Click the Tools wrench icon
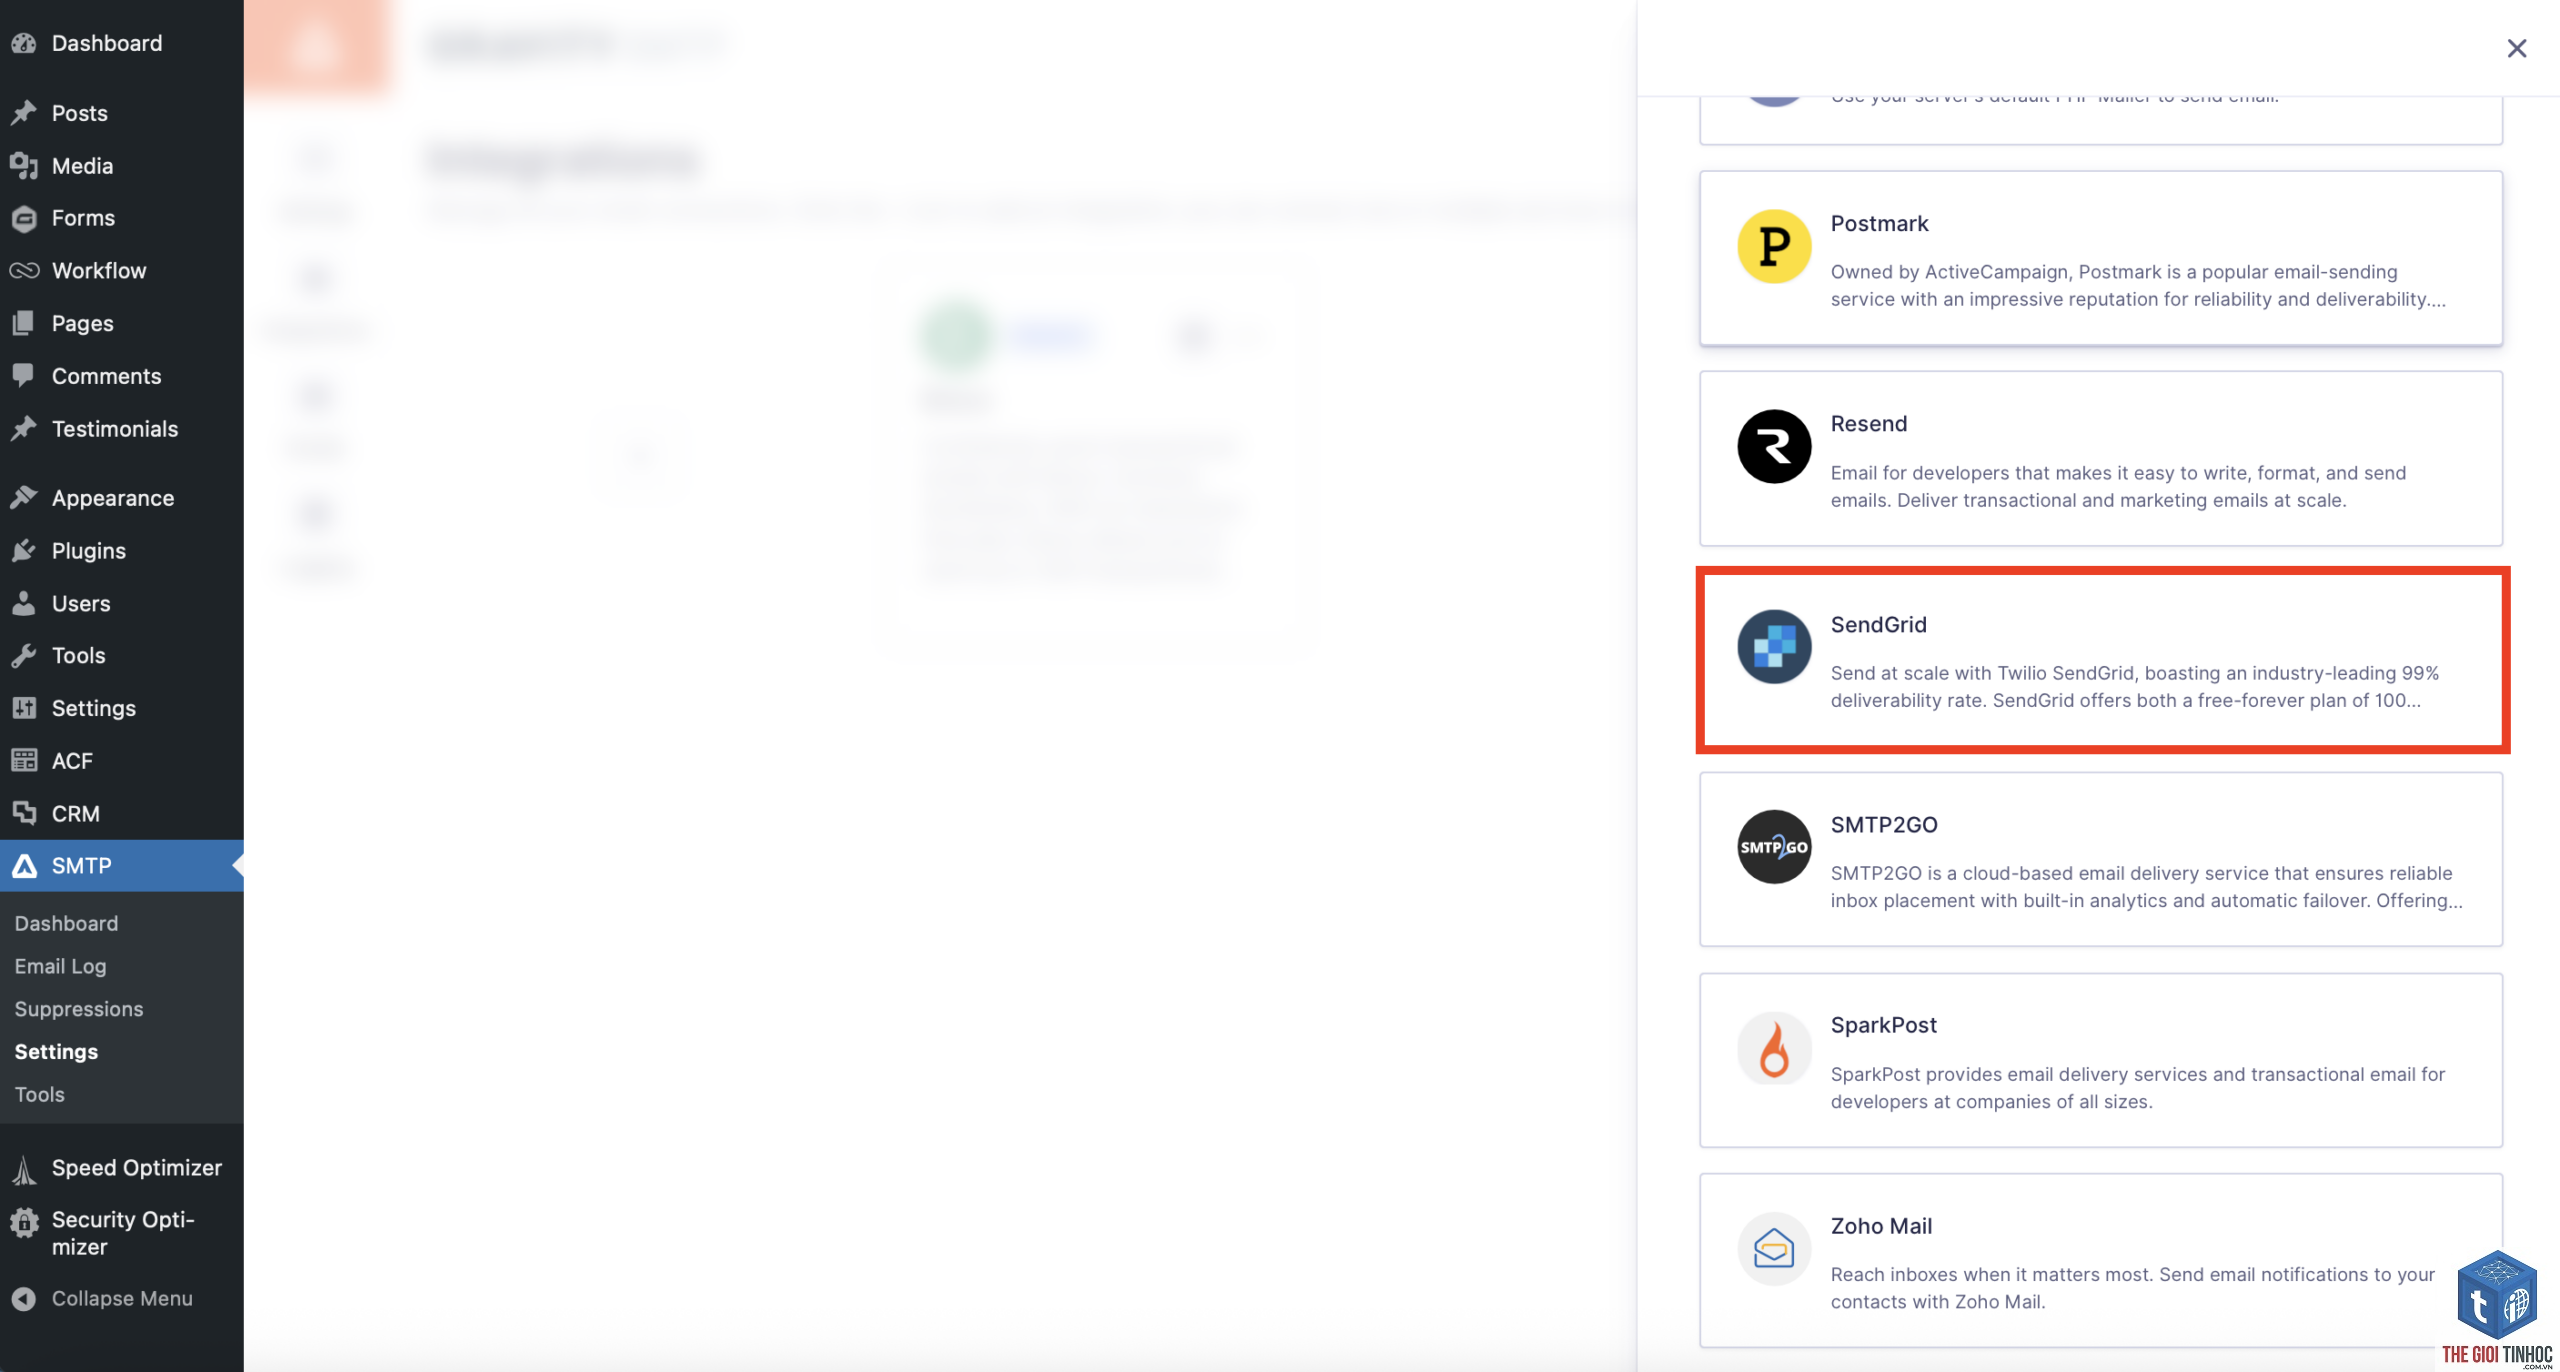The width and height of the screenshot is (2560, 1372). [x=24, y=655]
